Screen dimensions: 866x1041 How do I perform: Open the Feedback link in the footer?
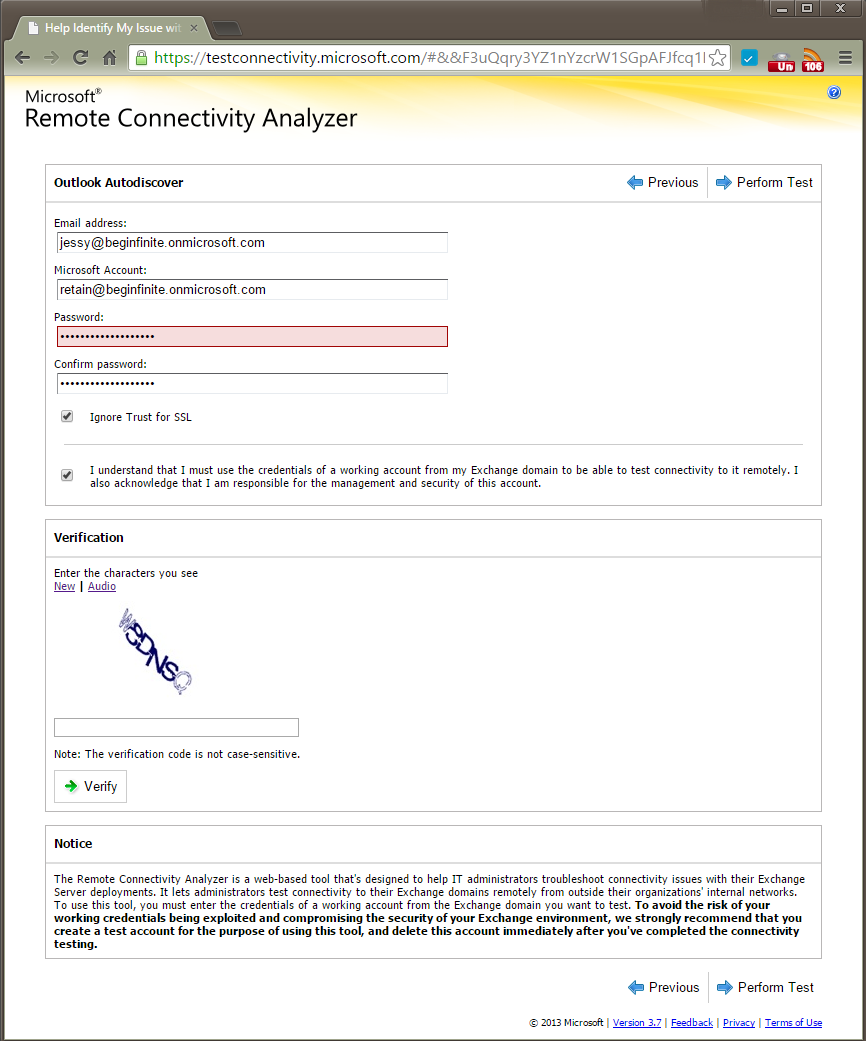[691, 1022]
